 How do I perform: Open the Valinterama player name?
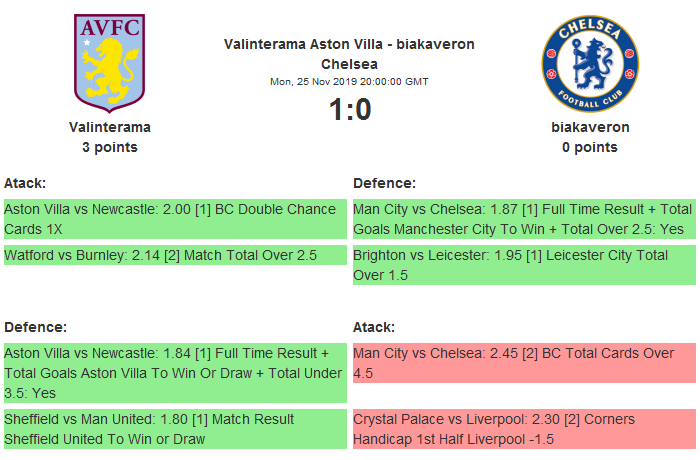110,127
